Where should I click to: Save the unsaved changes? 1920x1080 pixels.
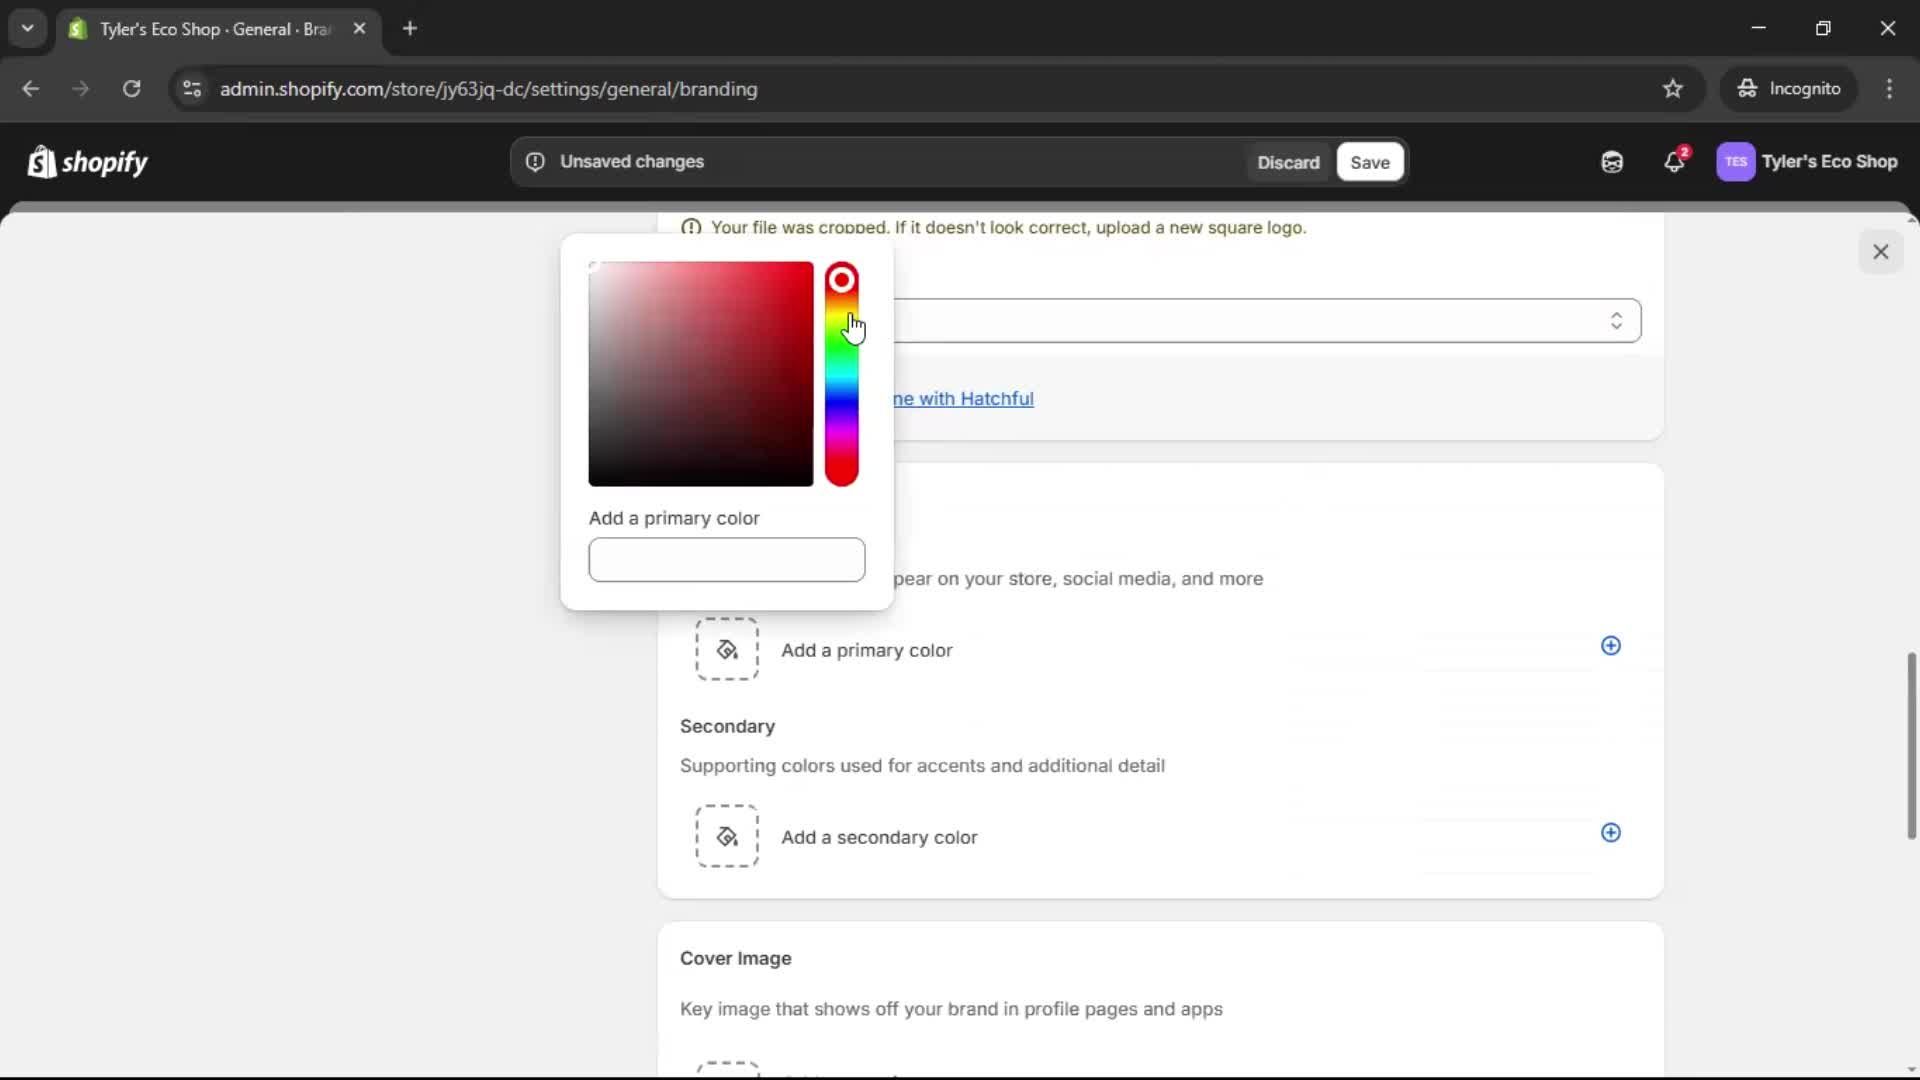pos(1369,162)
